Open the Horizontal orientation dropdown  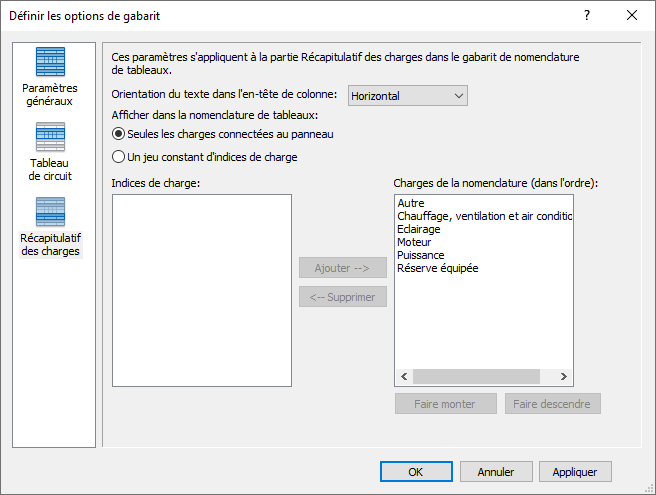(x=408, y=96)
